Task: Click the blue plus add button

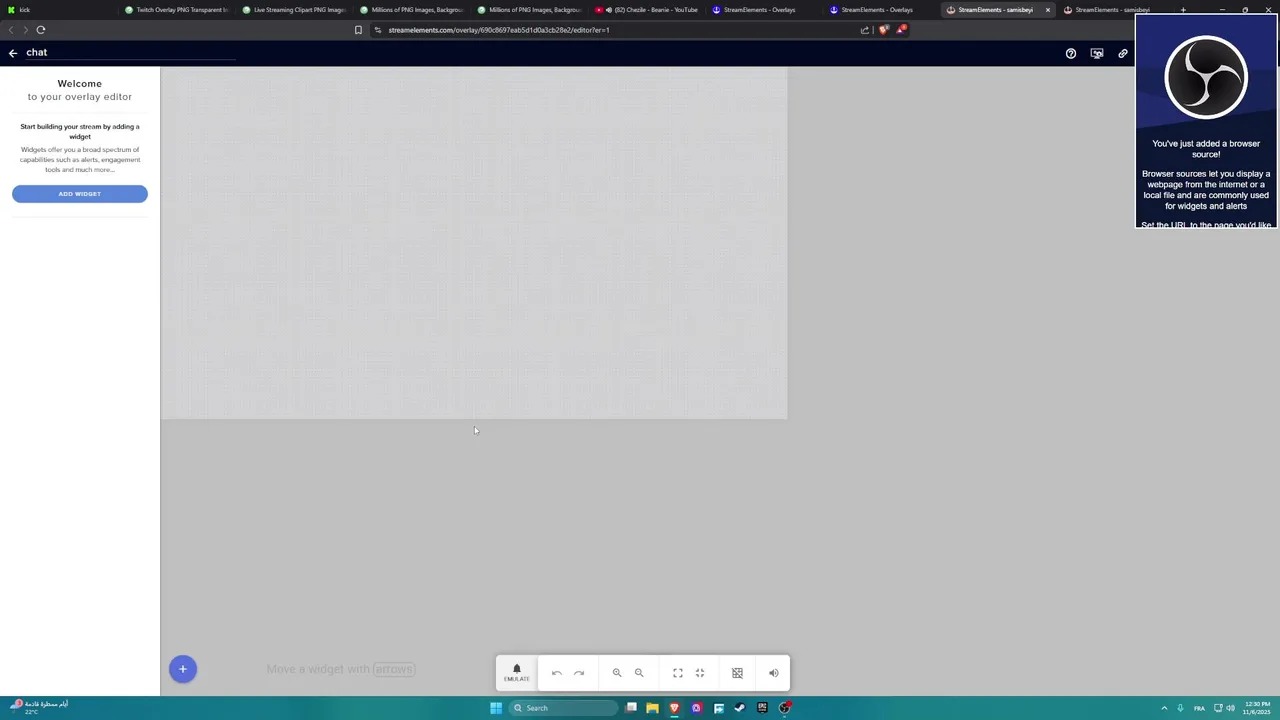Action: (x=183, y=669)
